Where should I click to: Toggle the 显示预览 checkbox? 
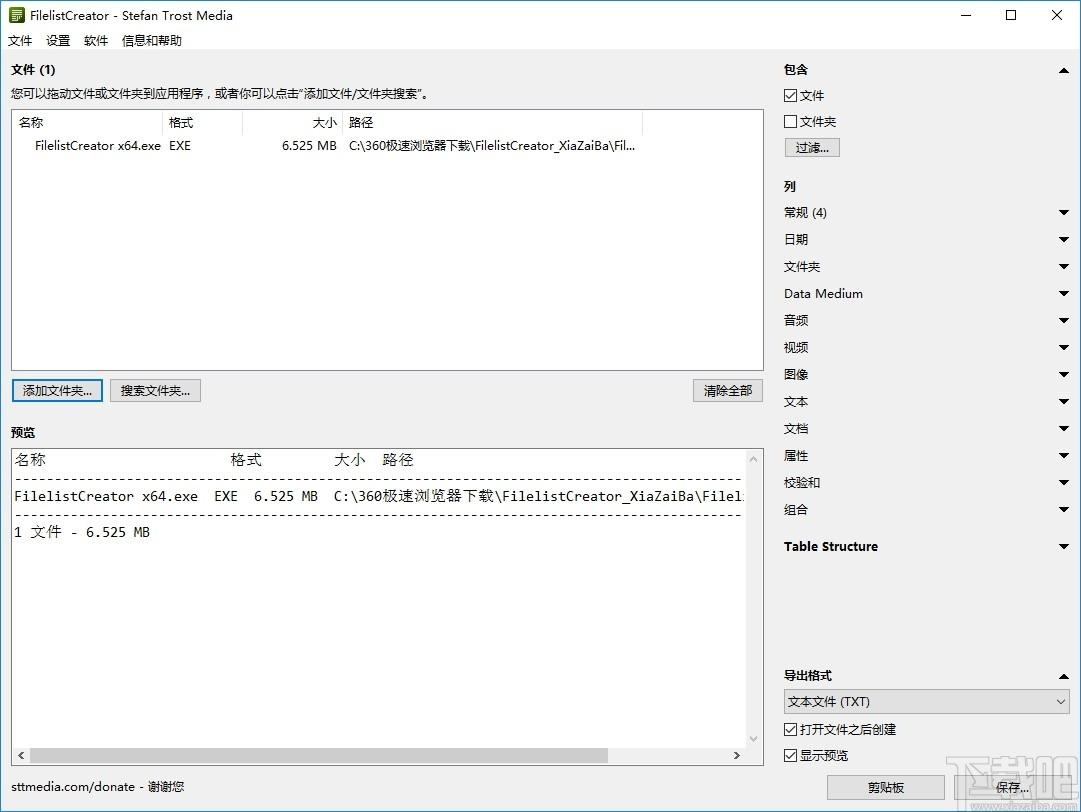(x=791, y=755)
